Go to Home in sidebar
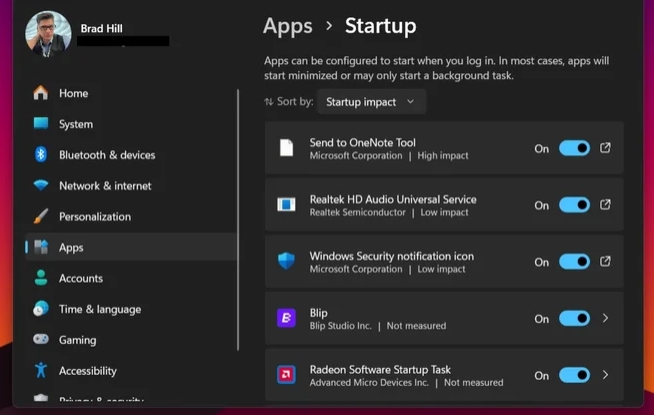Screen dimensions: 654x415 point(131,93)
